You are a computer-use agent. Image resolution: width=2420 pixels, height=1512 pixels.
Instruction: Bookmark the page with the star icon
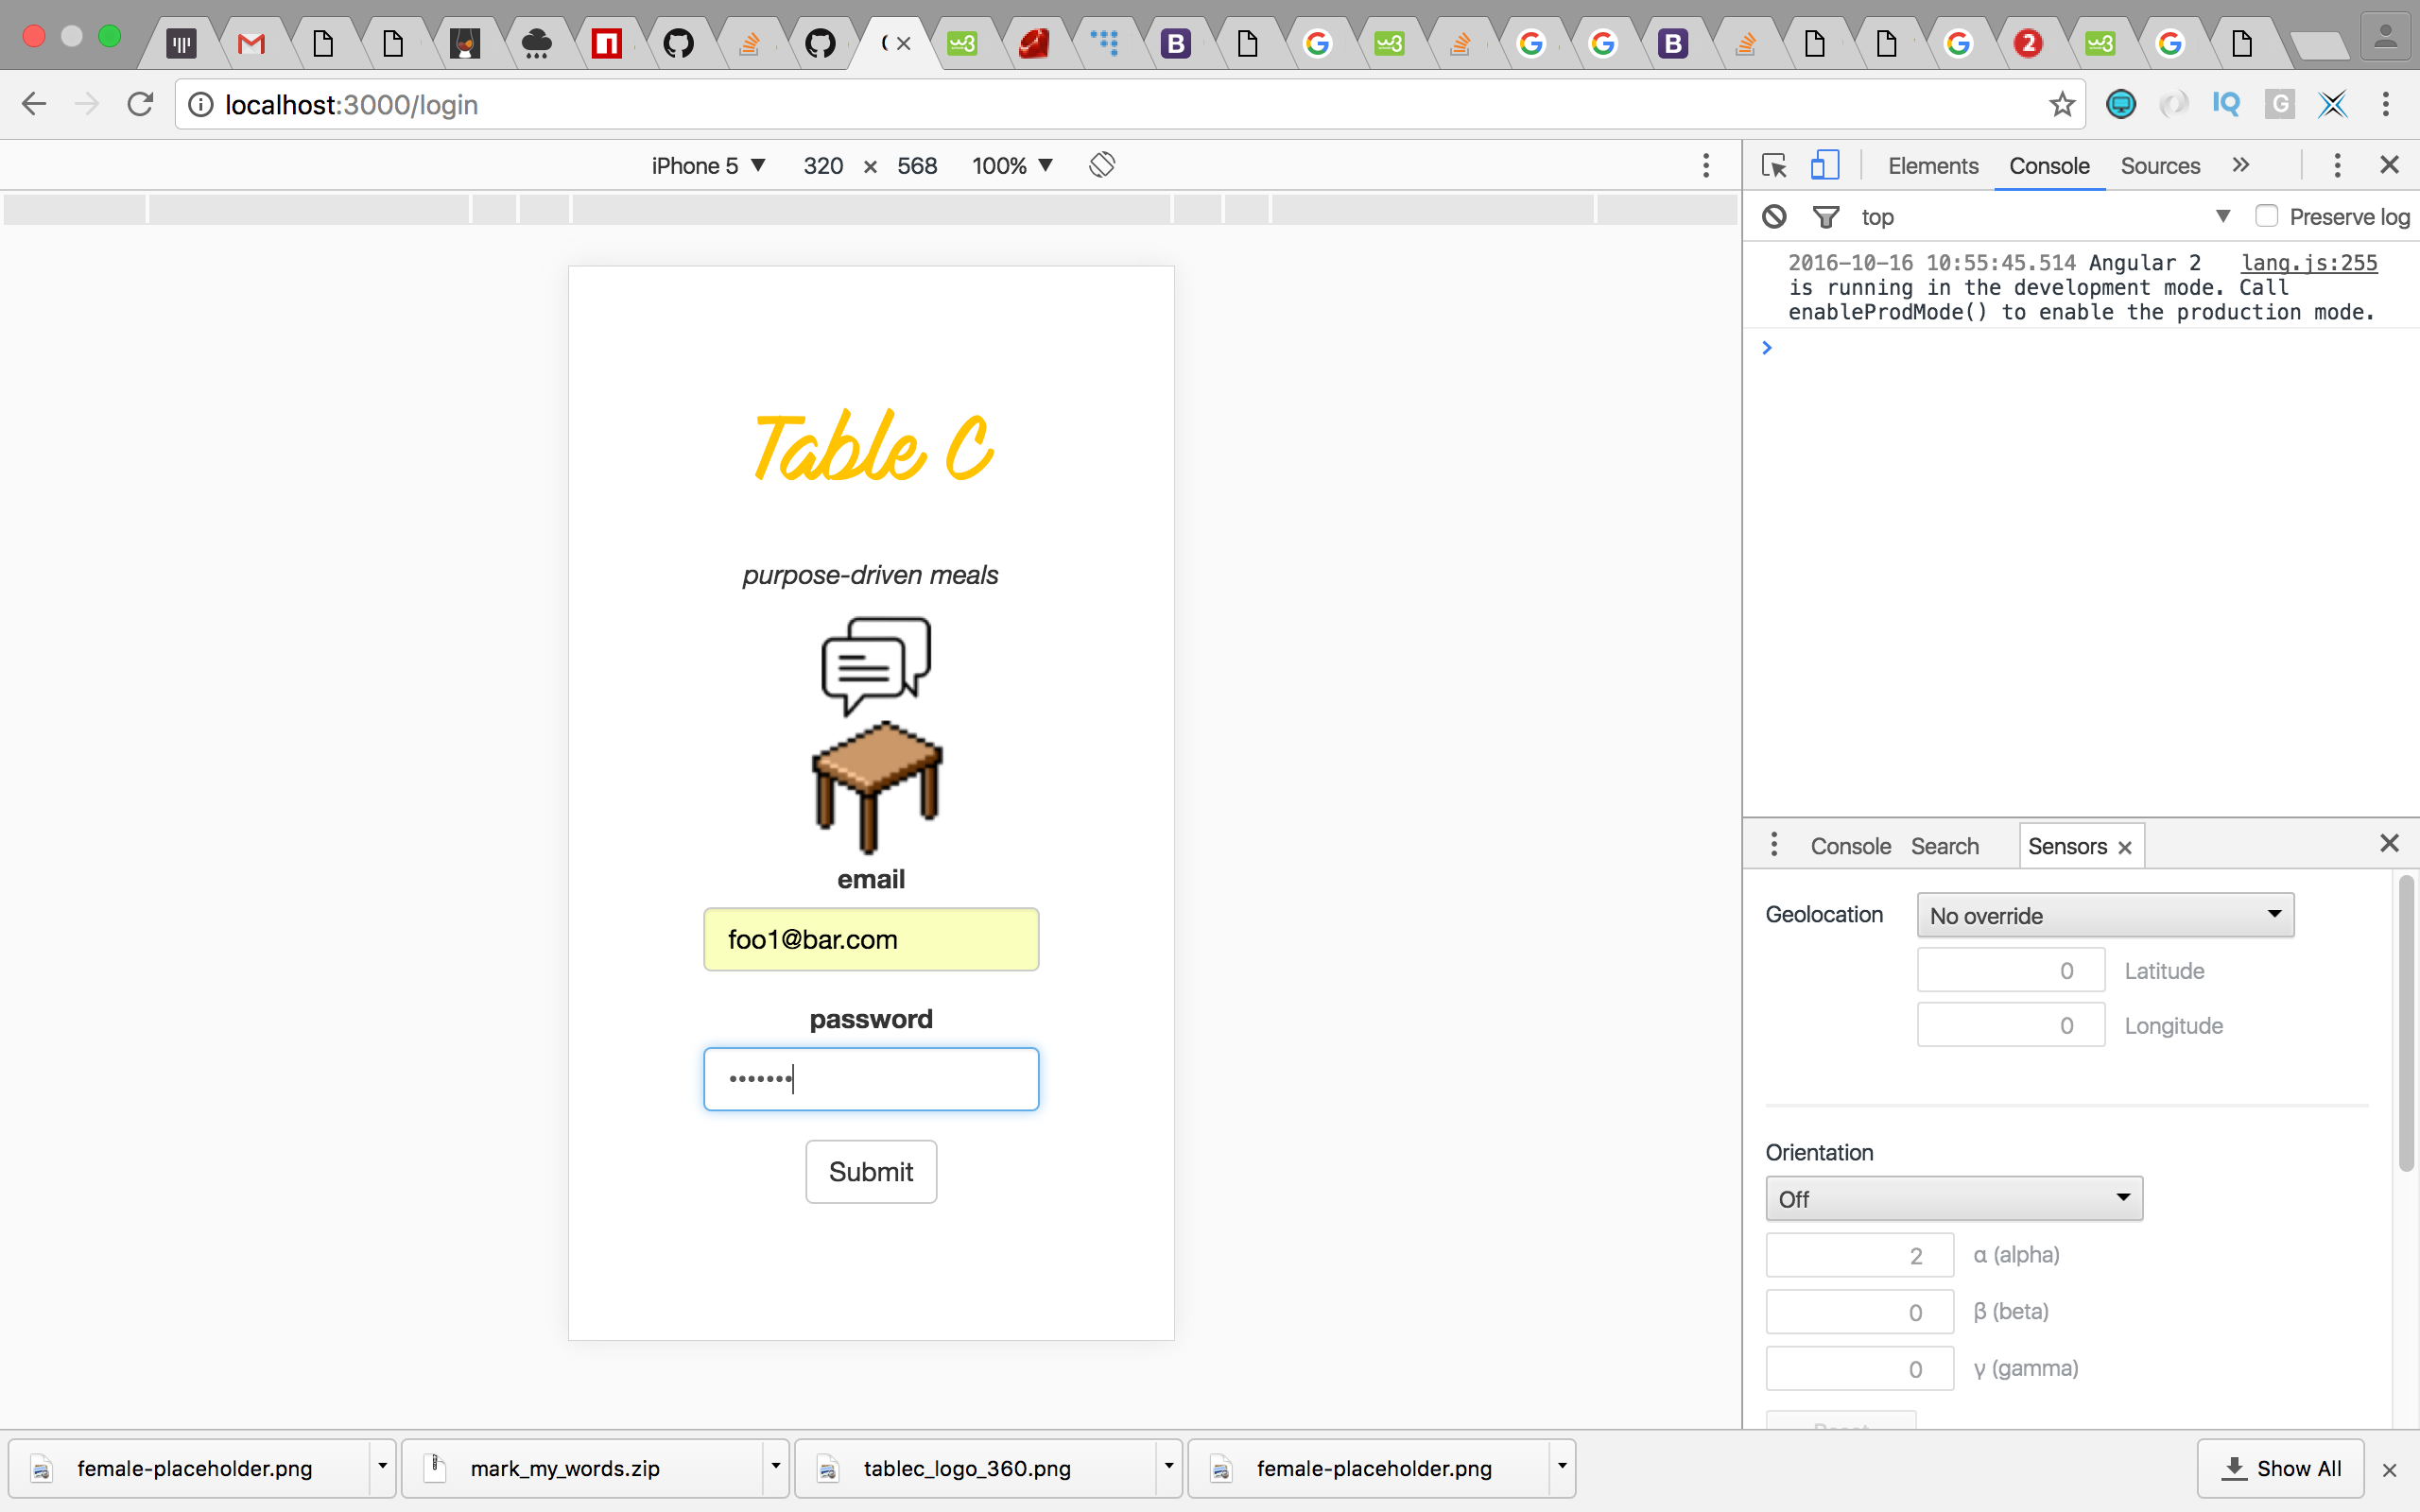2061,104
